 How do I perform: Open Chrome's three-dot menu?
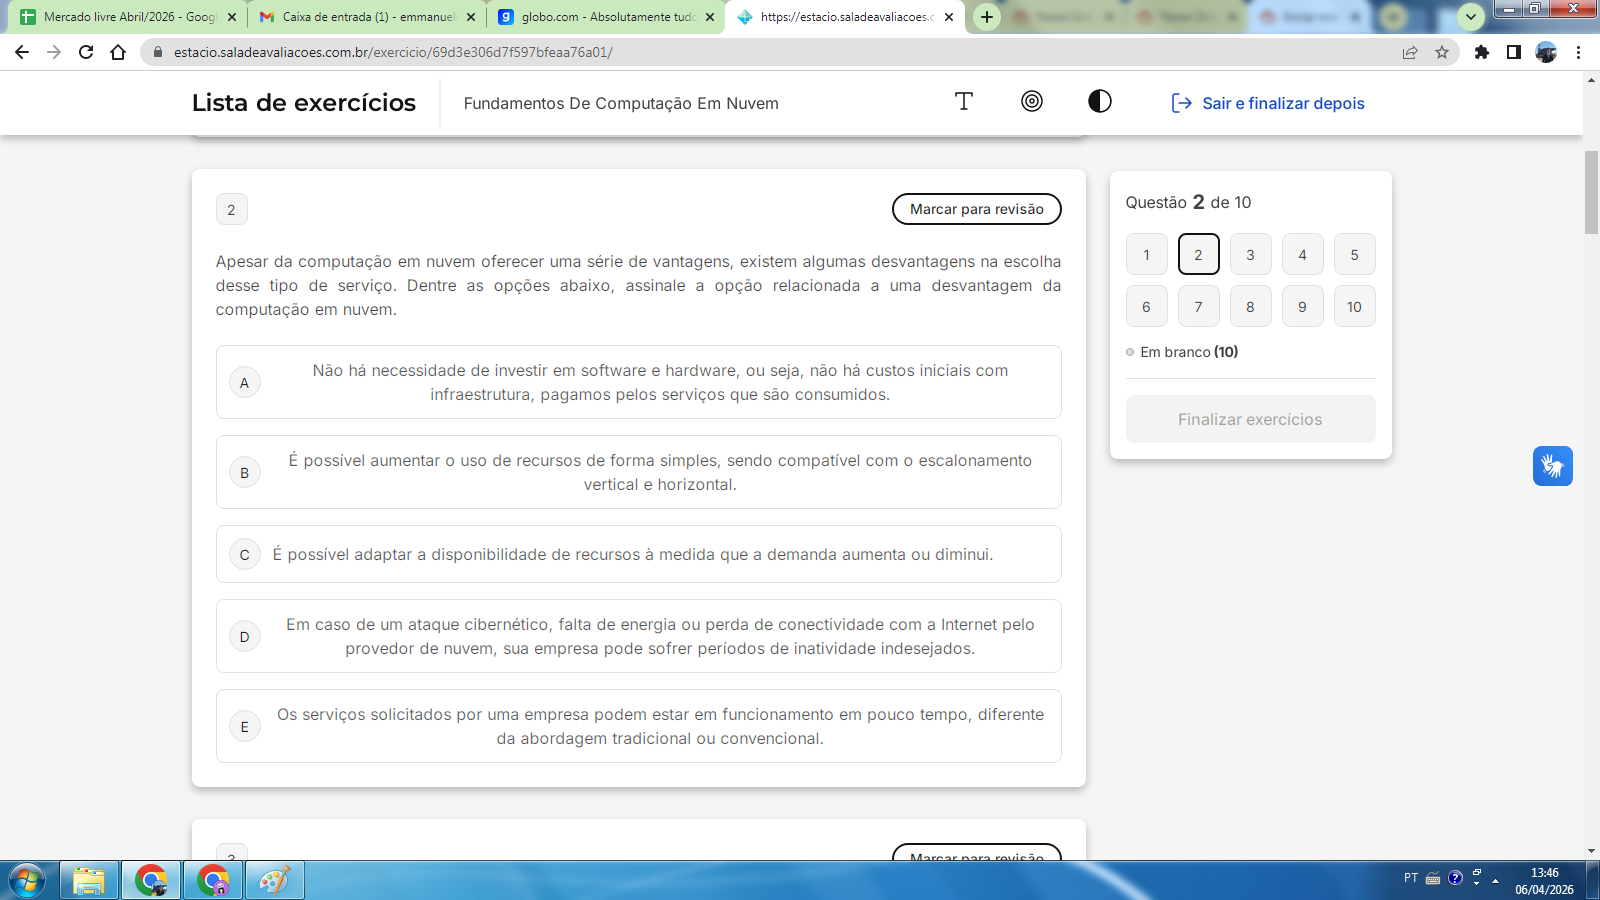(1578, 52)
